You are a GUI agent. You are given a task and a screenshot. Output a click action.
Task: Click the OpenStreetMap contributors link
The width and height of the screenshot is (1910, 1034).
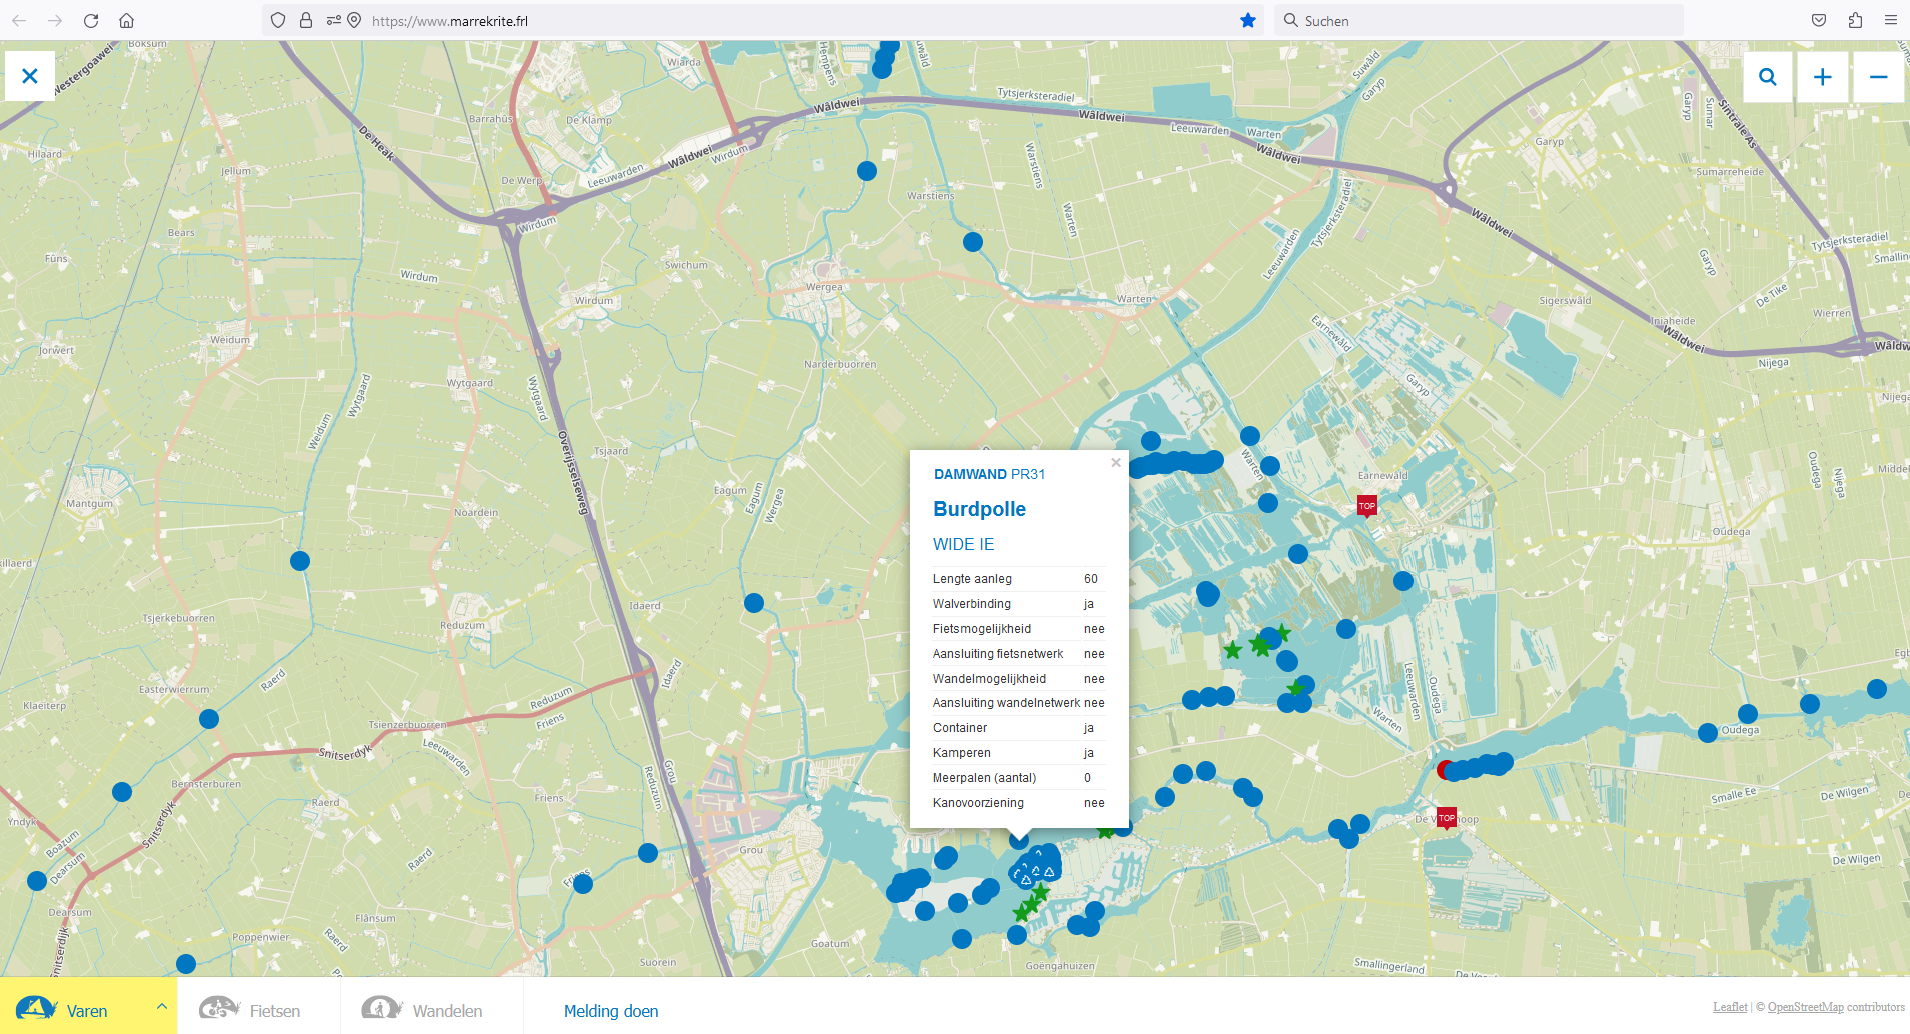(1805, 1007)
